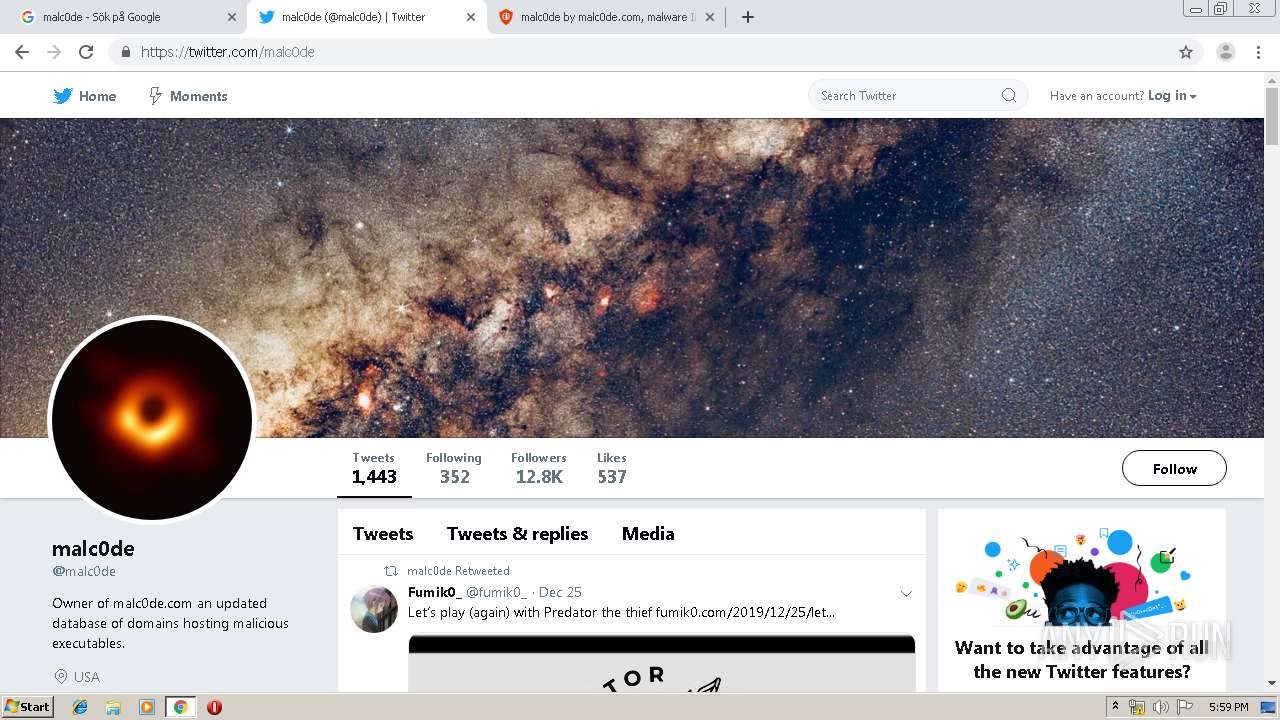
Task: Open the tweet's image preview card
Action: click(x=661, y=663)
